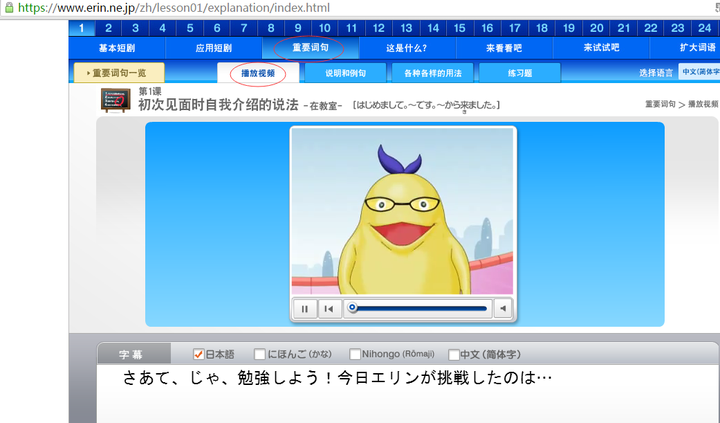Click the 重要词句 breadcrumb link

(660, 104)
